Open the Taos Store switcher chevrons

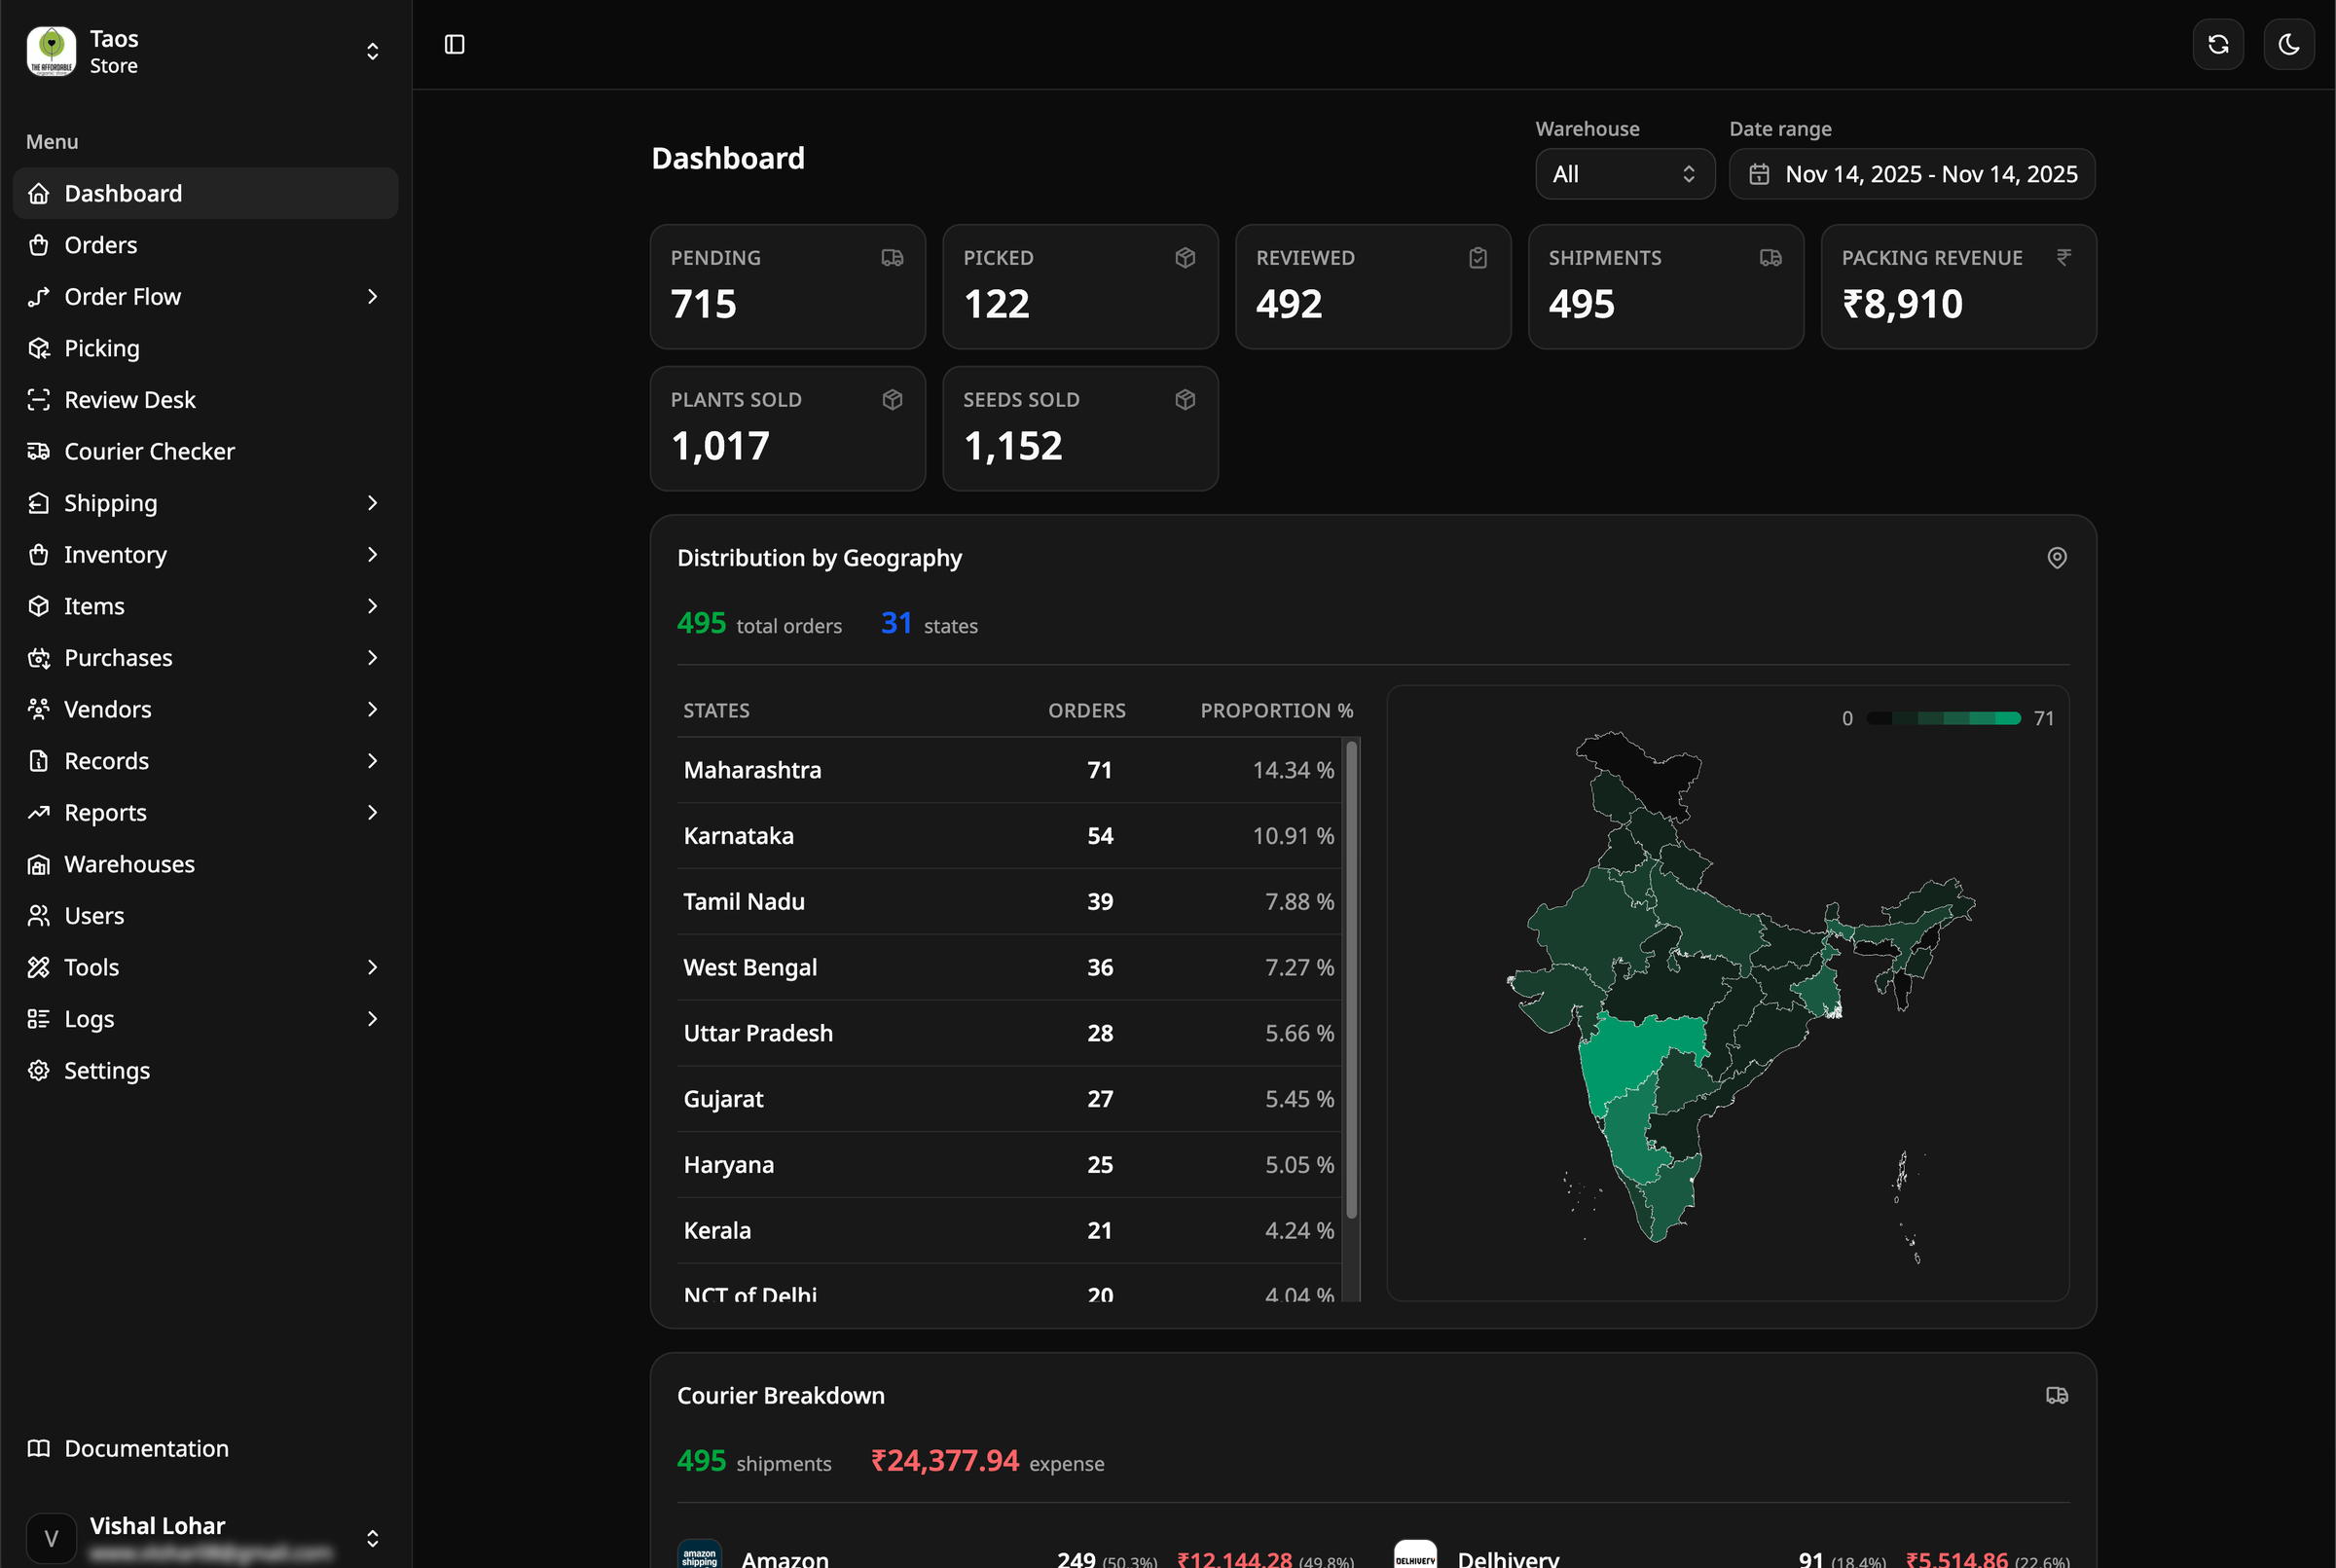click(x=372, y=51)
